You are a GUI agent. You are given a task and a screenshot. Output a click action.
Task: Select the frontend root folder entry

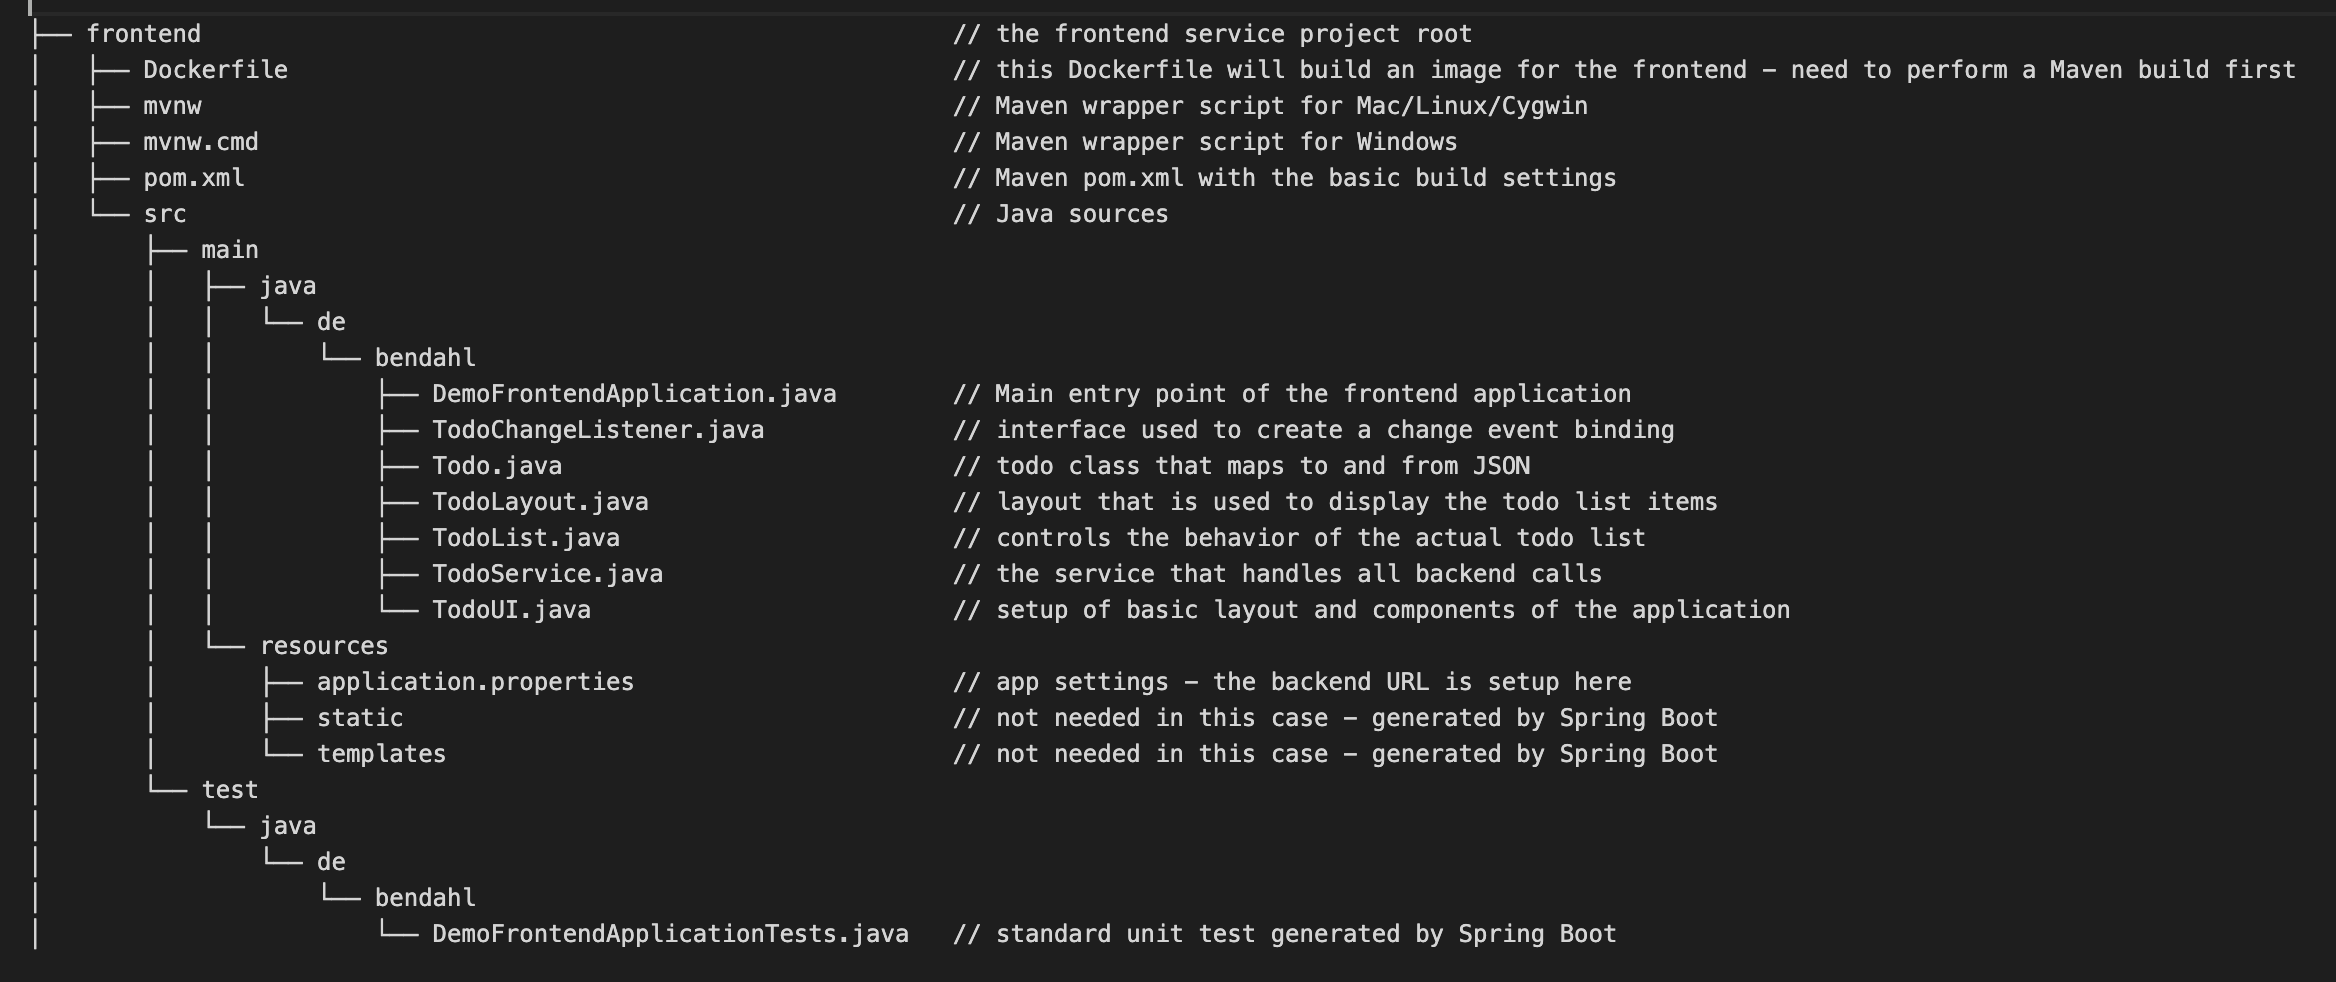pyautogui.click(x=143, y=34)
